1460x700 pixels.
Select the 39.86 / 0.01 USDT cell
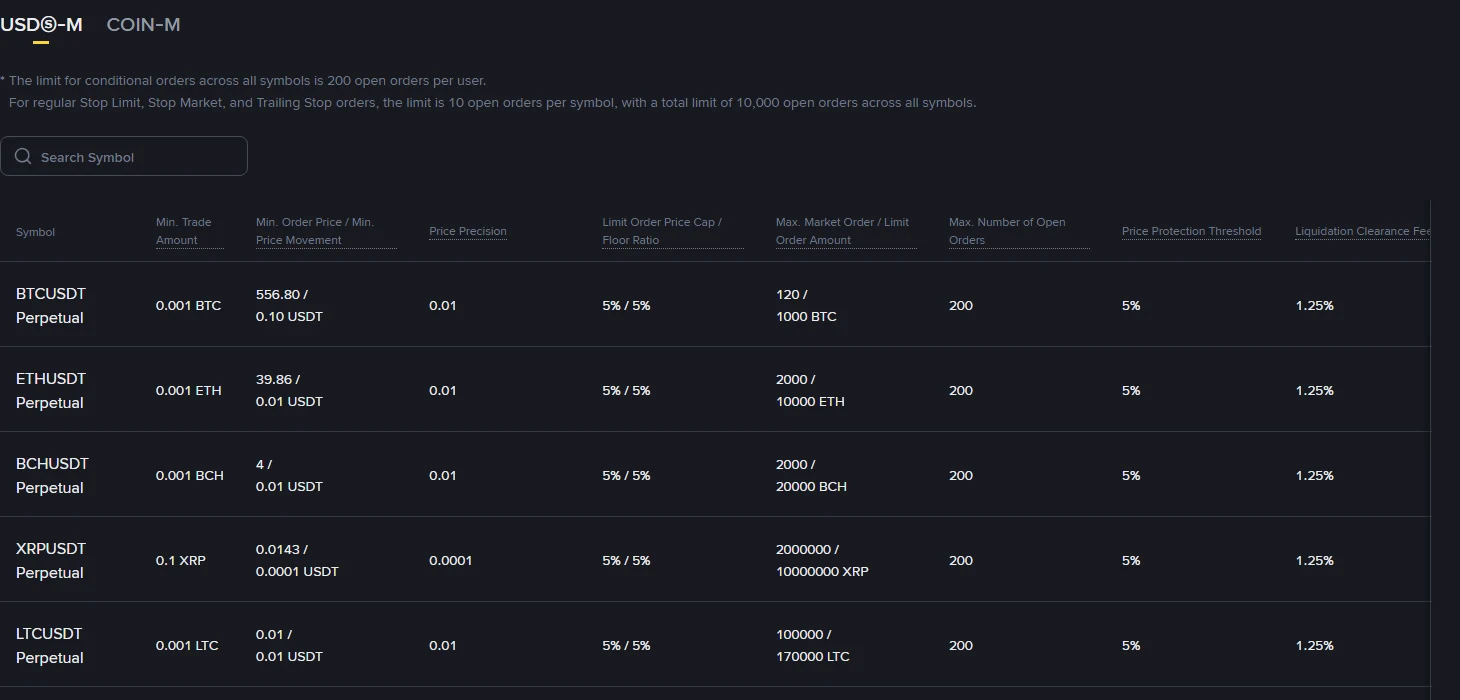click(x=290, y=391)
